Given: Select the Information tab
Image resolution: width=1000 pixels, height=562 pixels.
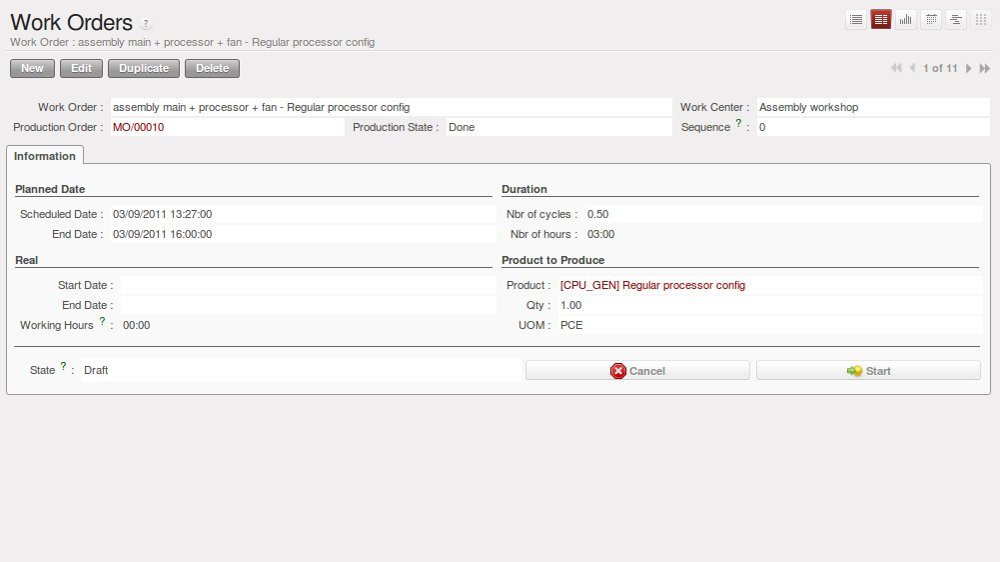Looking at the screenshot, I should (45, 156).
